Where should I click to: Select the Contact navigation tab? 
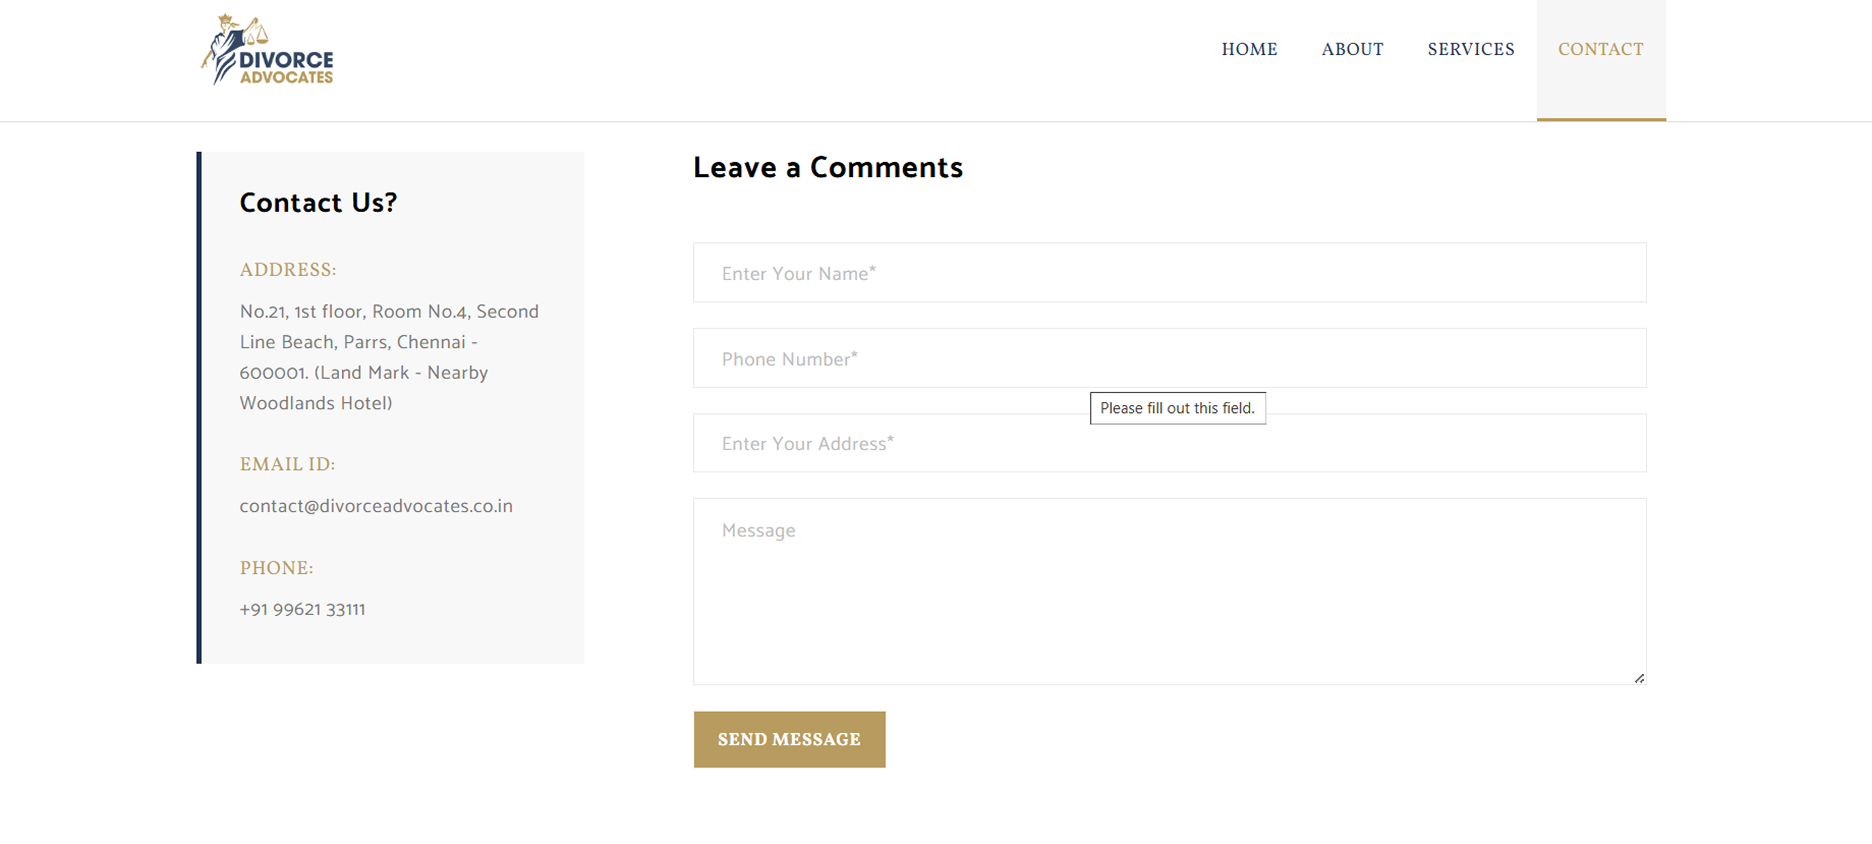coord(1600,49)
